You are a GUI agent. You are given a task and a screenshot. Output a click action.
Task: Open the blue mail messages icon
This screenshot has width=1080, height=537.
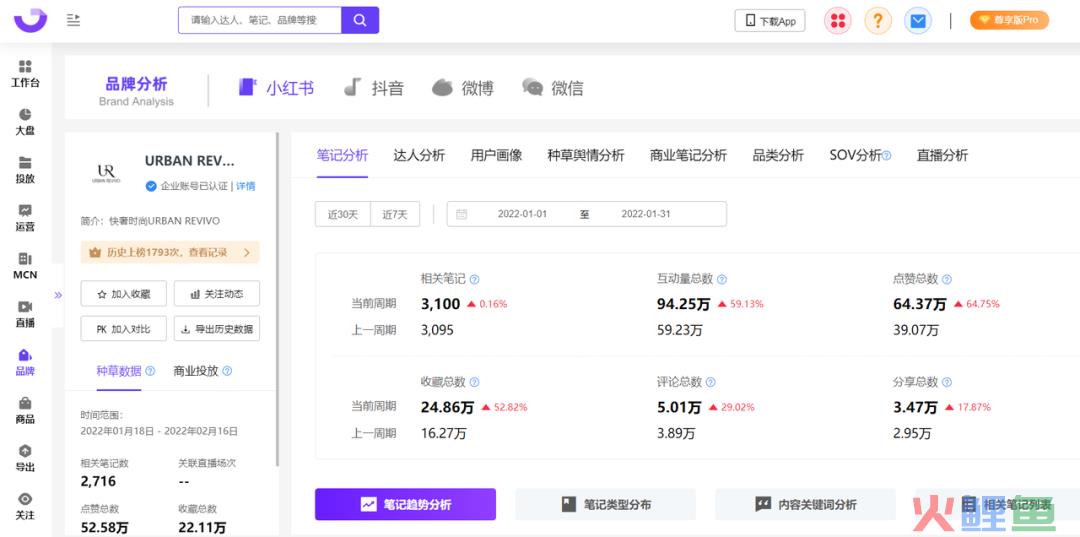click(917, 21)
